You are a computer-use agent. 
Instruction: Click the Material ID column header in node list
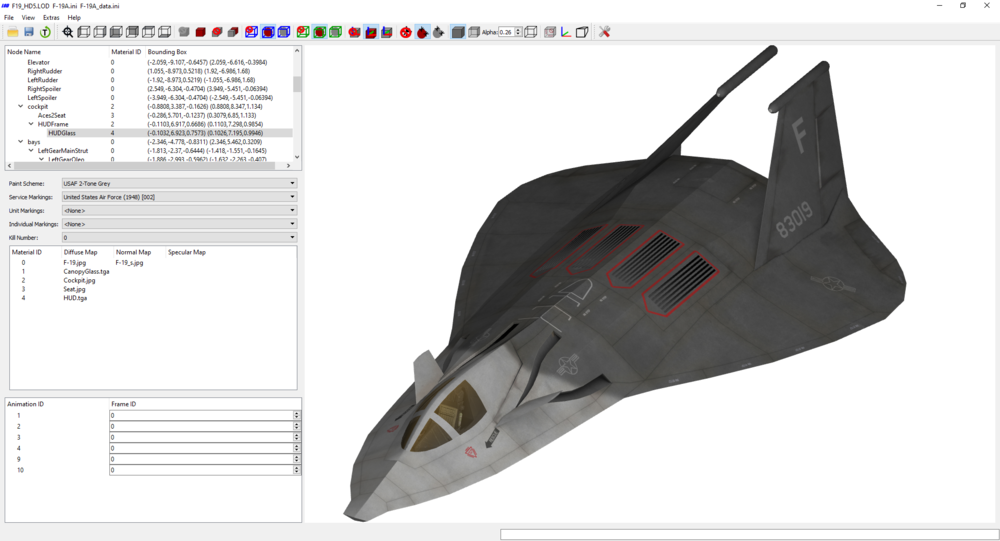(x=127, y=52)
